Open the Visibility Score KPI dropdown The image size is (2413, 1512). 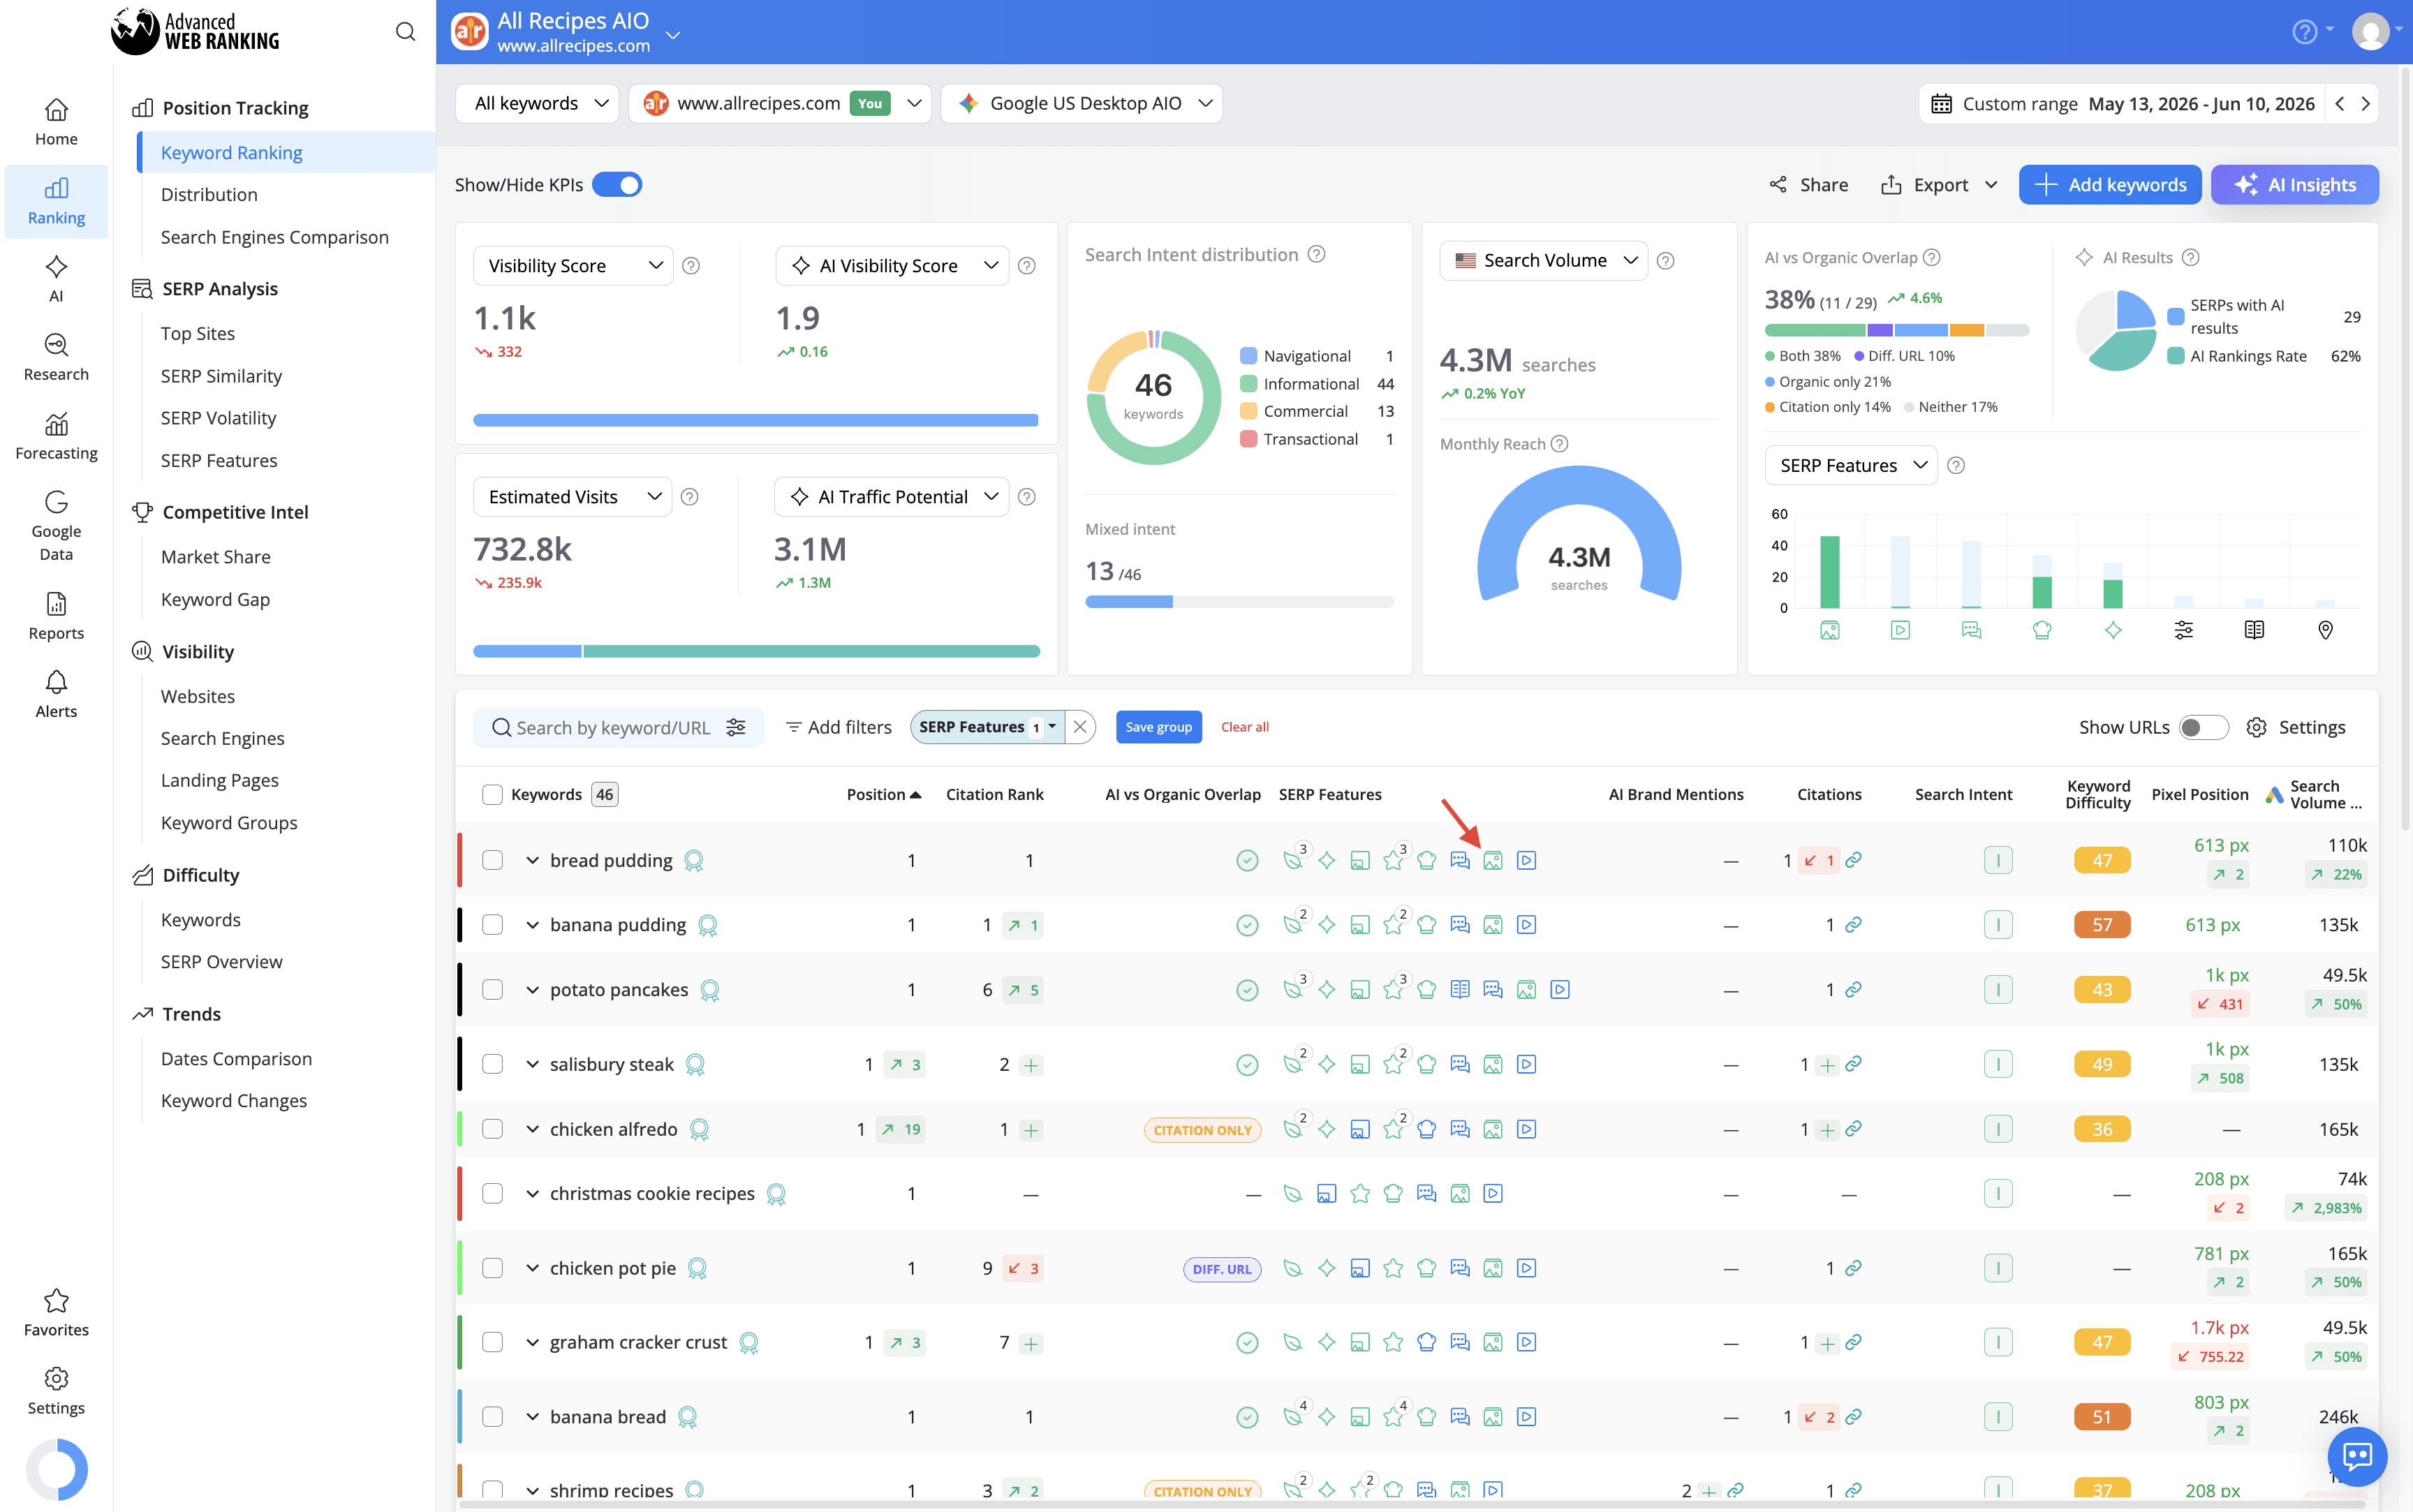(573, 265)
